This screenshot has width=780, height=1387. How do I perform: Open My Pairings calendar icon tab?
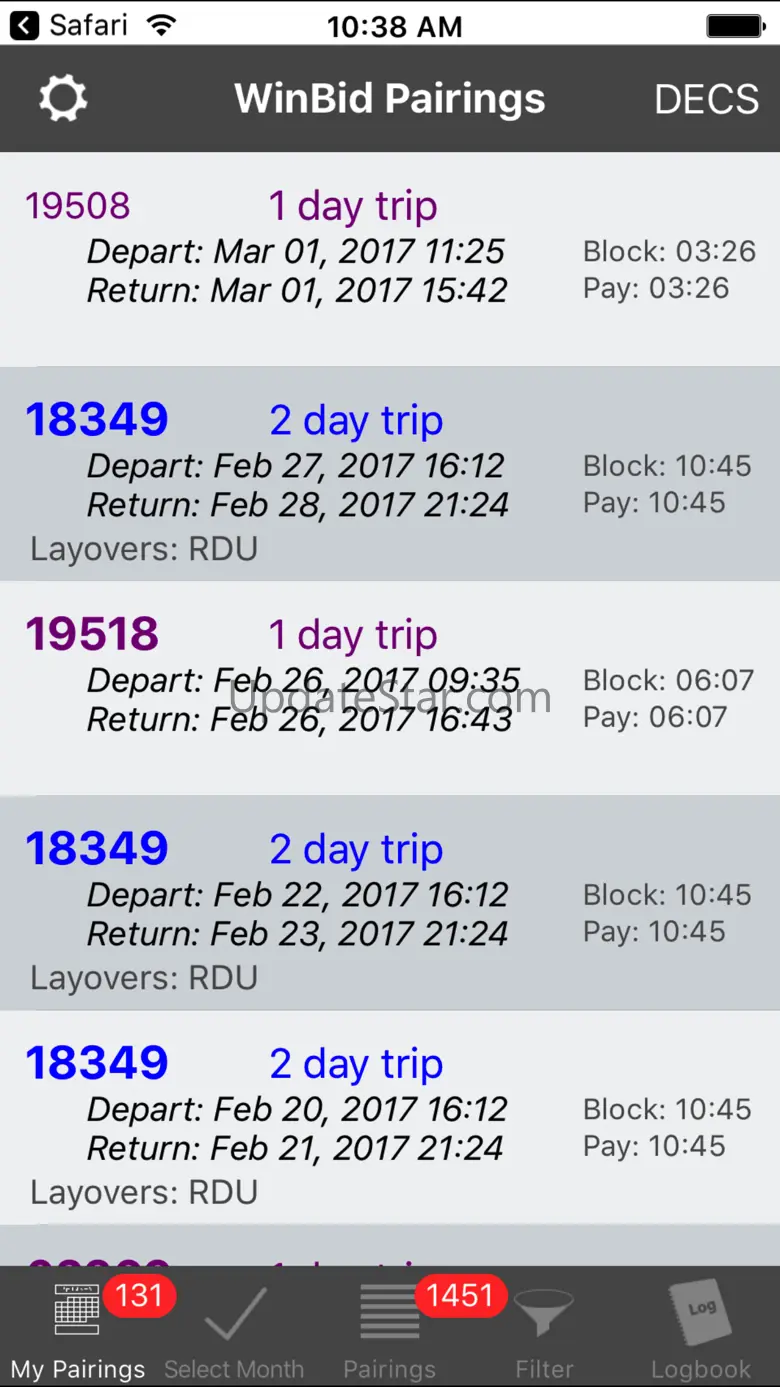coord(77,1309)
